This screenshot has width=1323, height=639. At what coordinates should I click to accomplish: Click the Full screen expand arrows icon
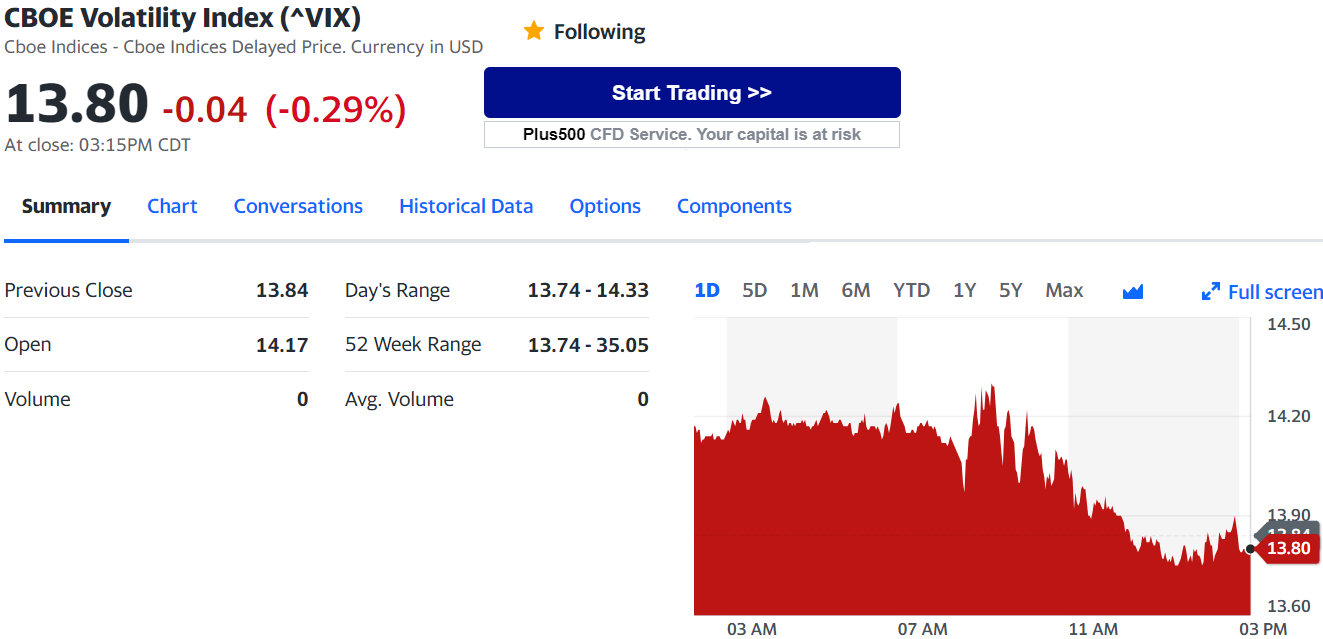pyautogui.click(x=1211, y=292)
